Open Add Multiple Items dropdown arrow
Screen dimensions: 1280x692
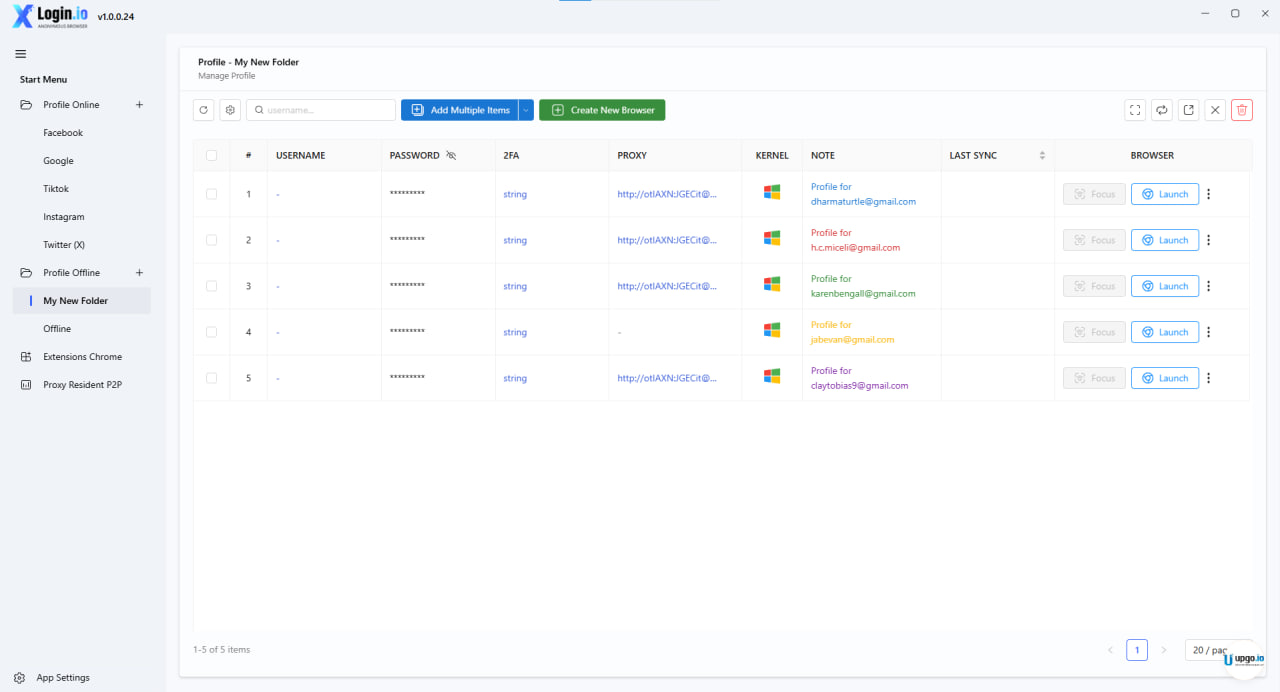click(x=526, y=110)
